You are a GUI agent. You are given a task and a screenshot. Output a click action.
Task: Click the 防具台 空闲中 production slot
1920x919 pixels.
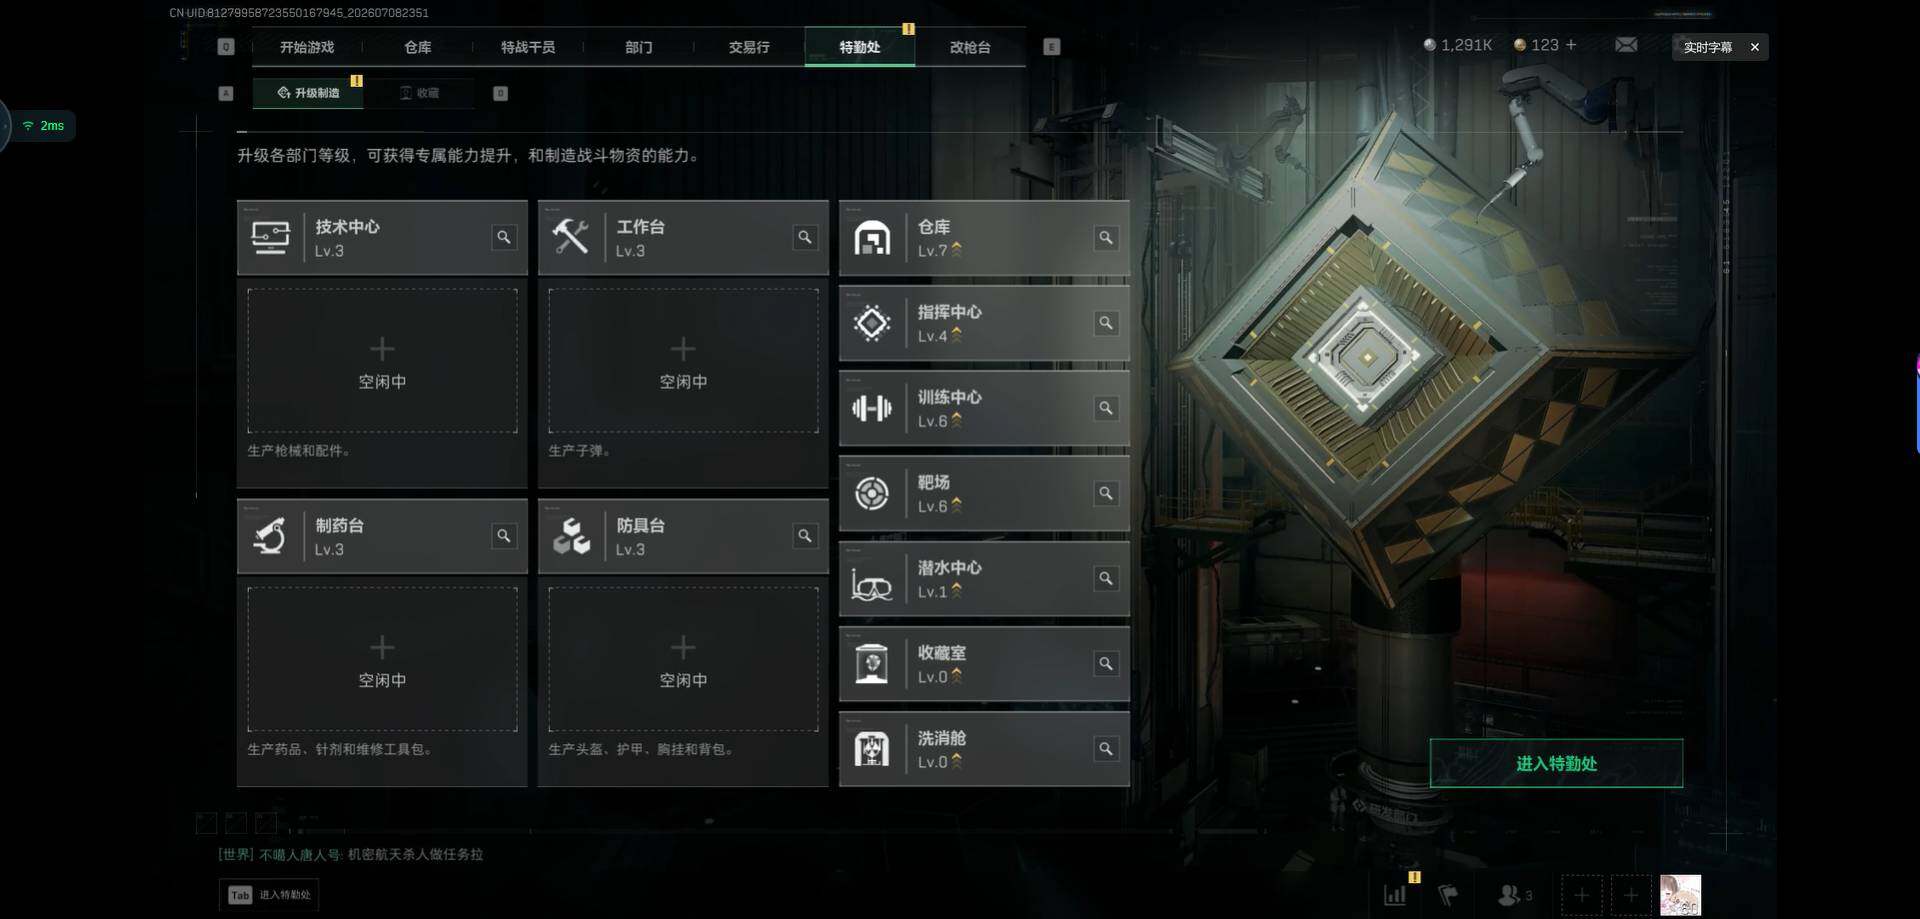tap(683, 659)
